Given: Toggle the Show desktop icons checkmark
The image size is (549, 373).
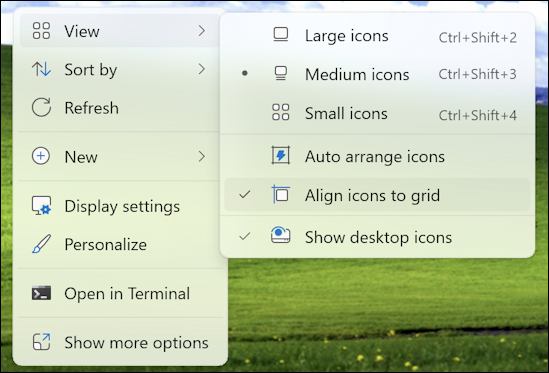Looking at the screenshot, I should (245, 236).
